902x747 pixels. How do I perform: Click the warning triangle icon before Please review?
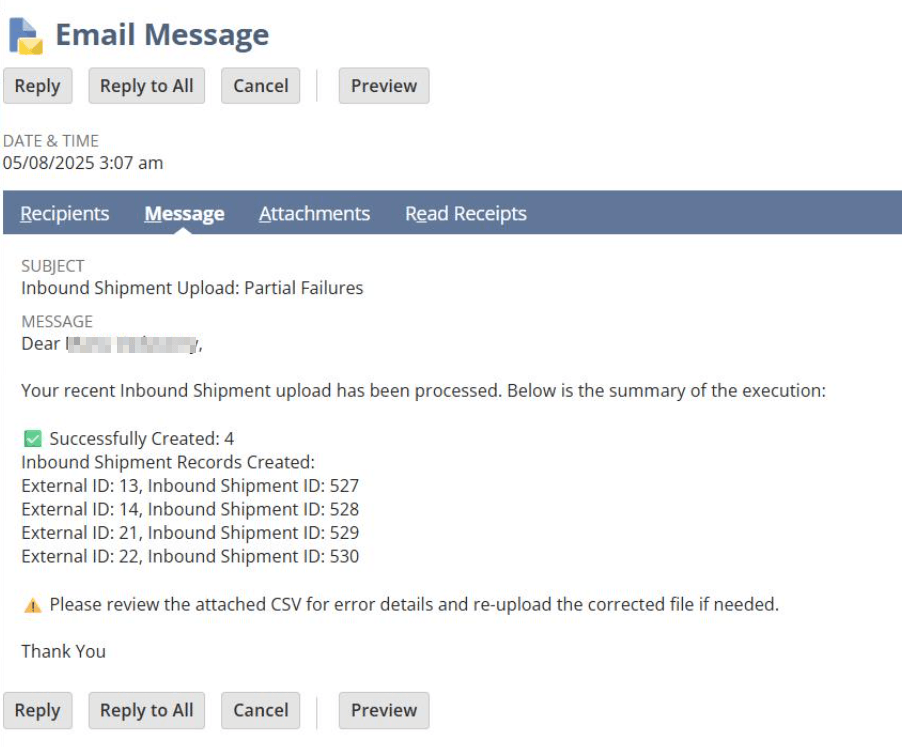click(x=32, y=605)
